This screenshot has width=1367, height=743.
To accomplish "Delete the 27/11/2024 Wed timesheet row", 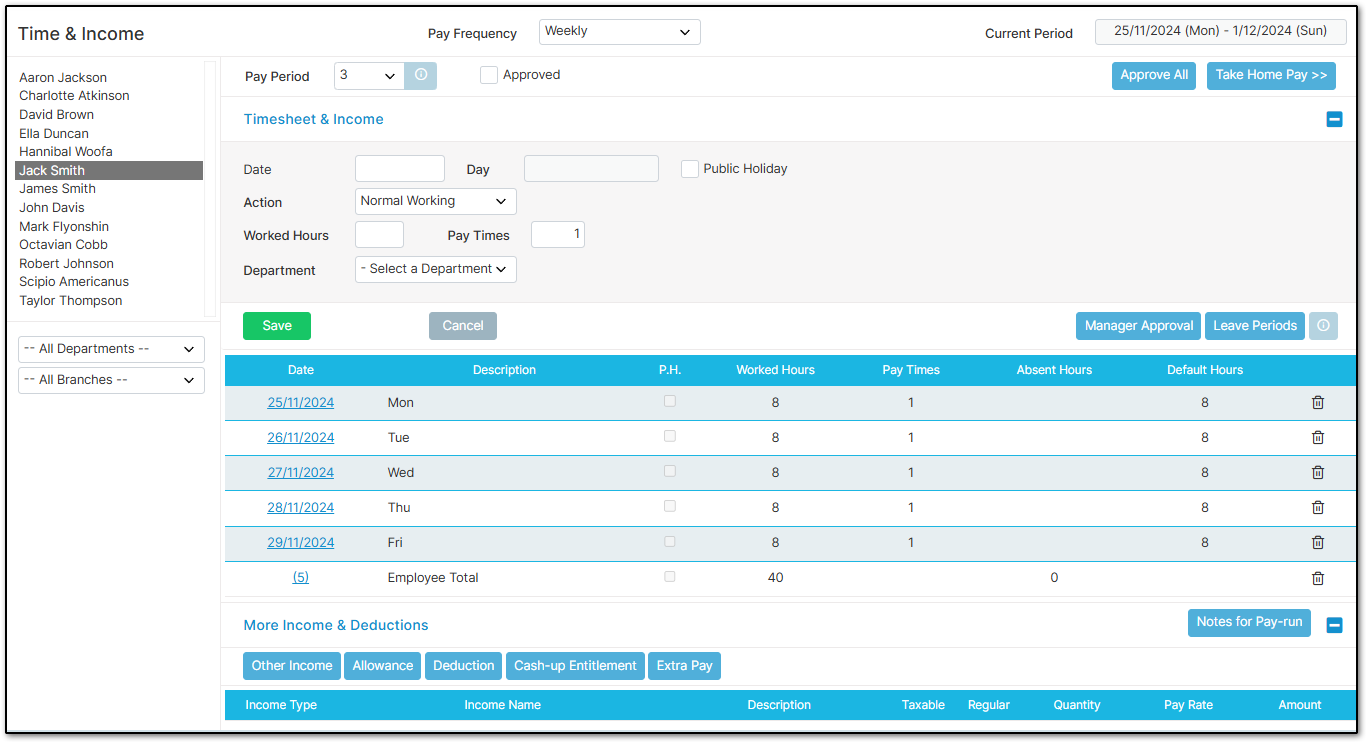I will [1318, 472].
